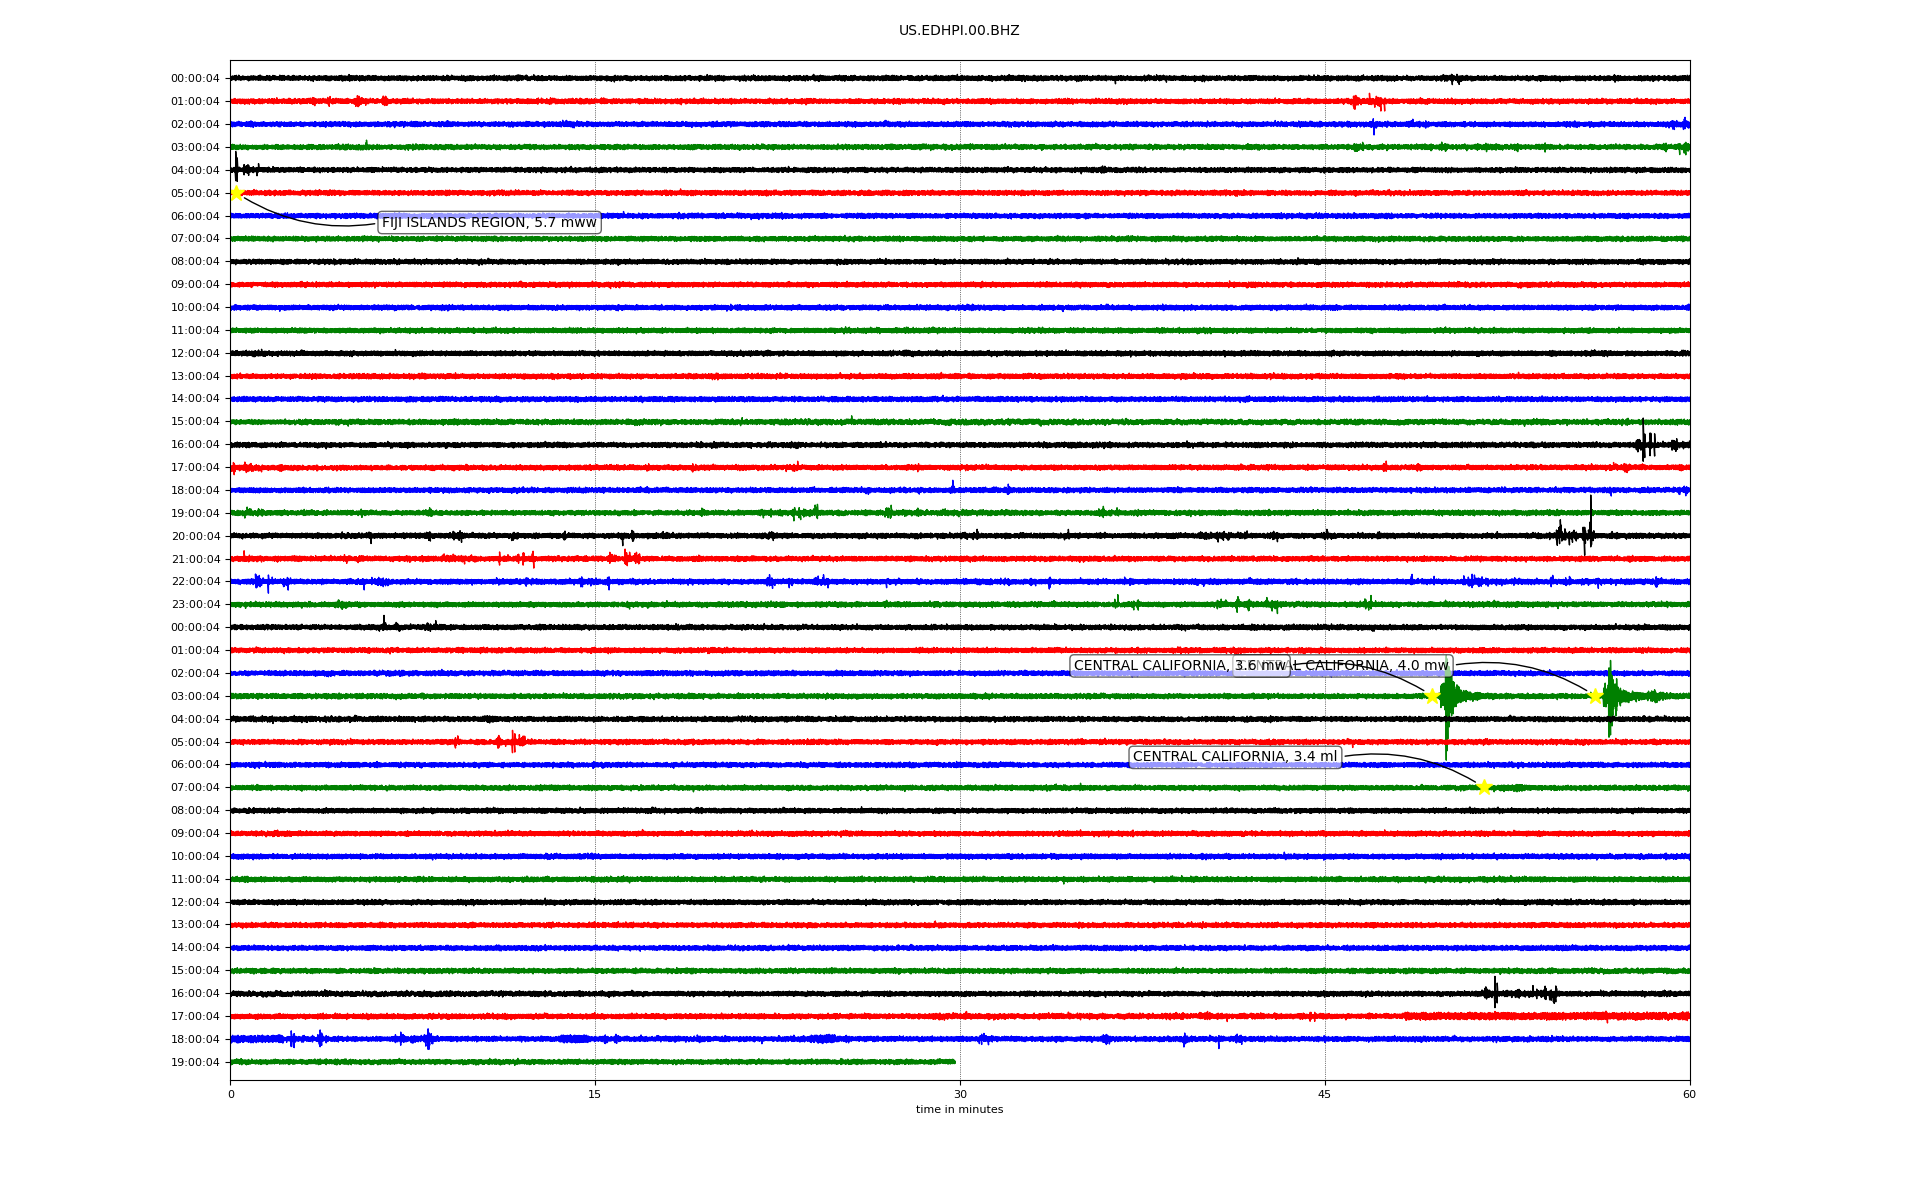Click the 23:00:04 trace time label

pos(195,605)
